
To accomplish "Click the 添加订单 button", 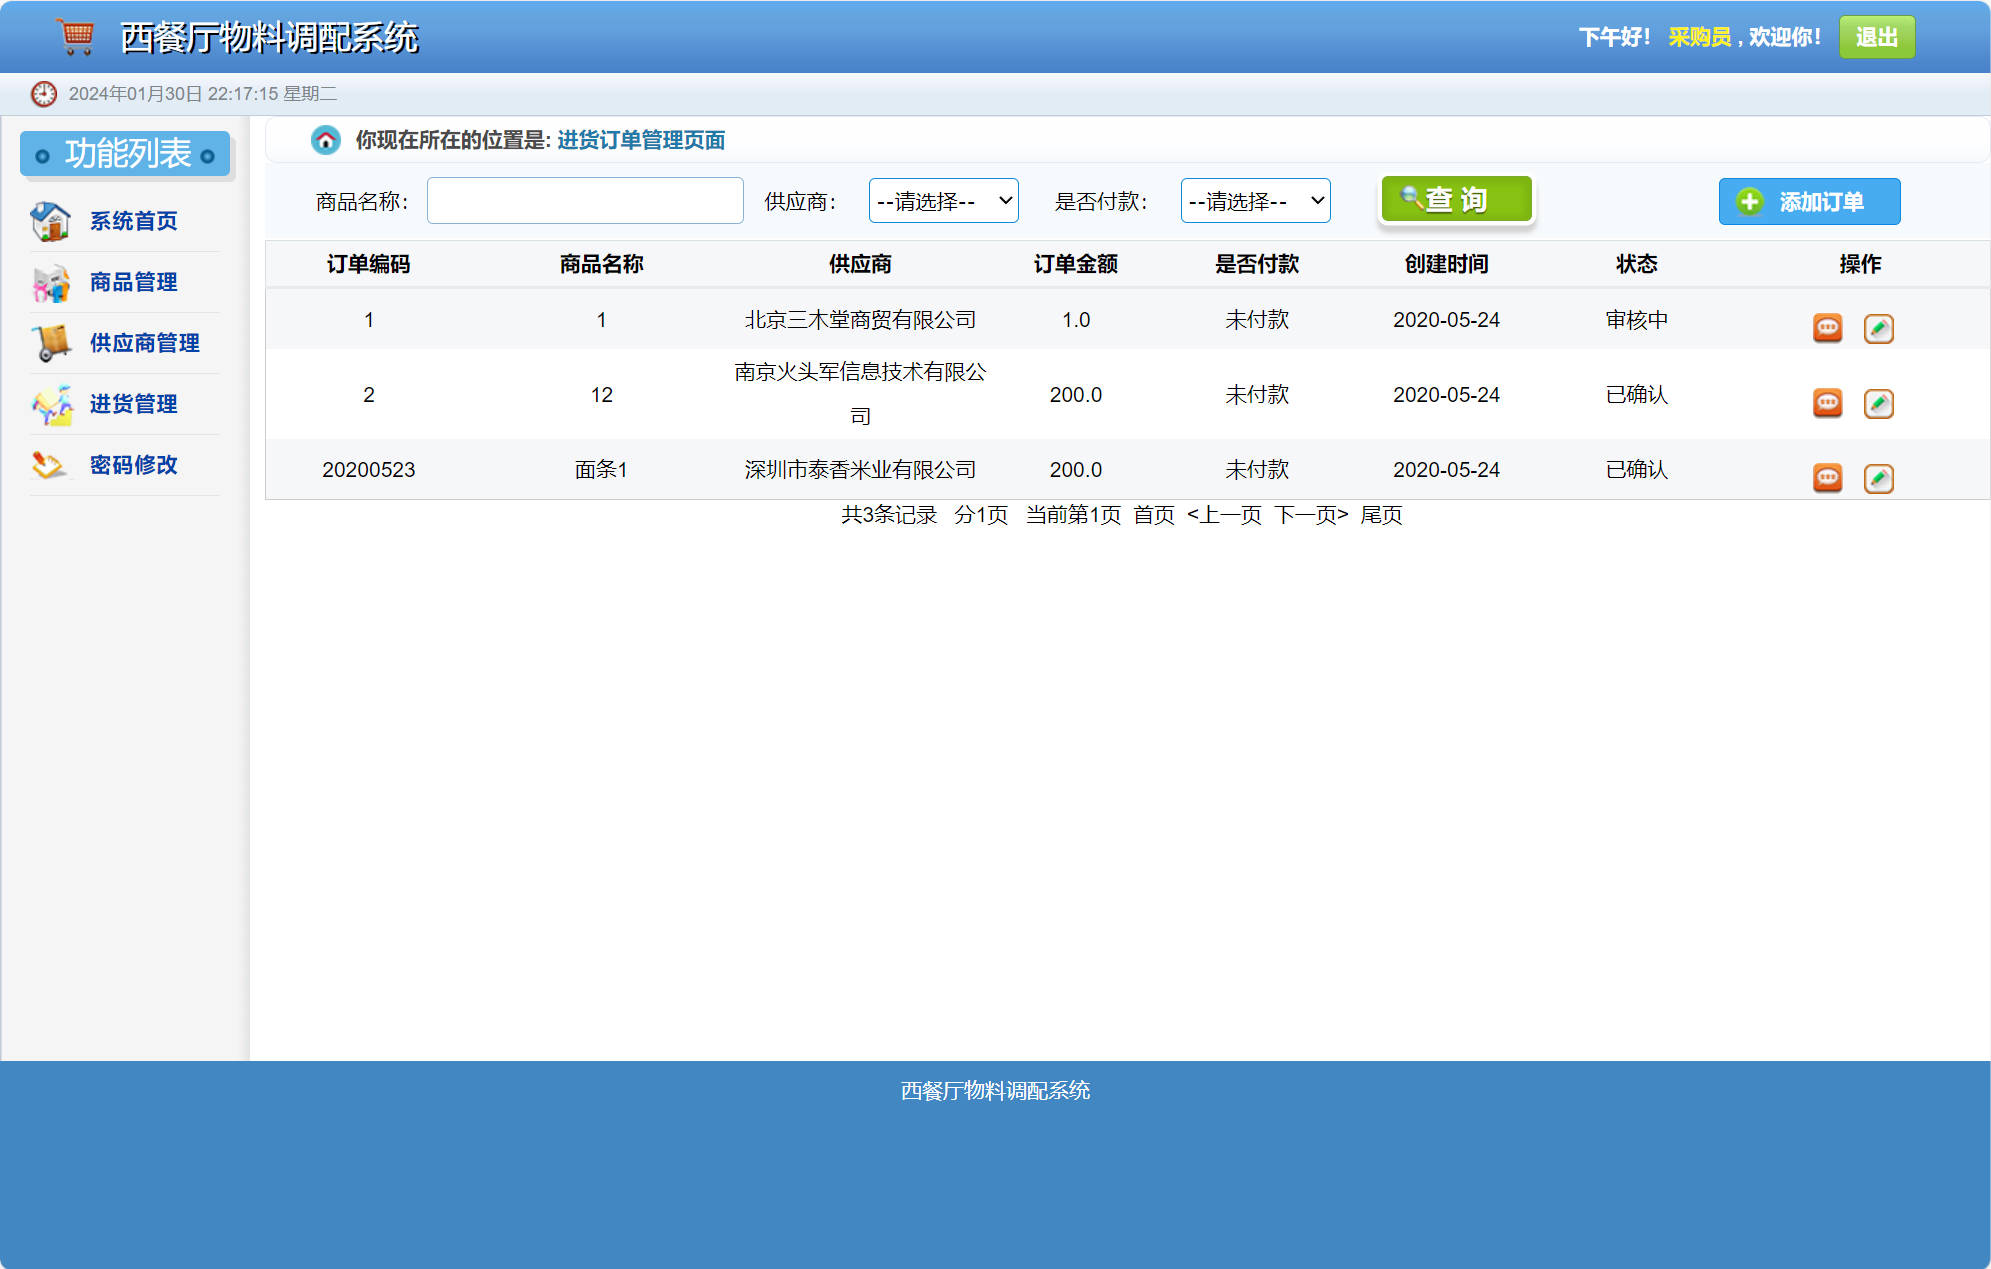I will pos(1809,201).
